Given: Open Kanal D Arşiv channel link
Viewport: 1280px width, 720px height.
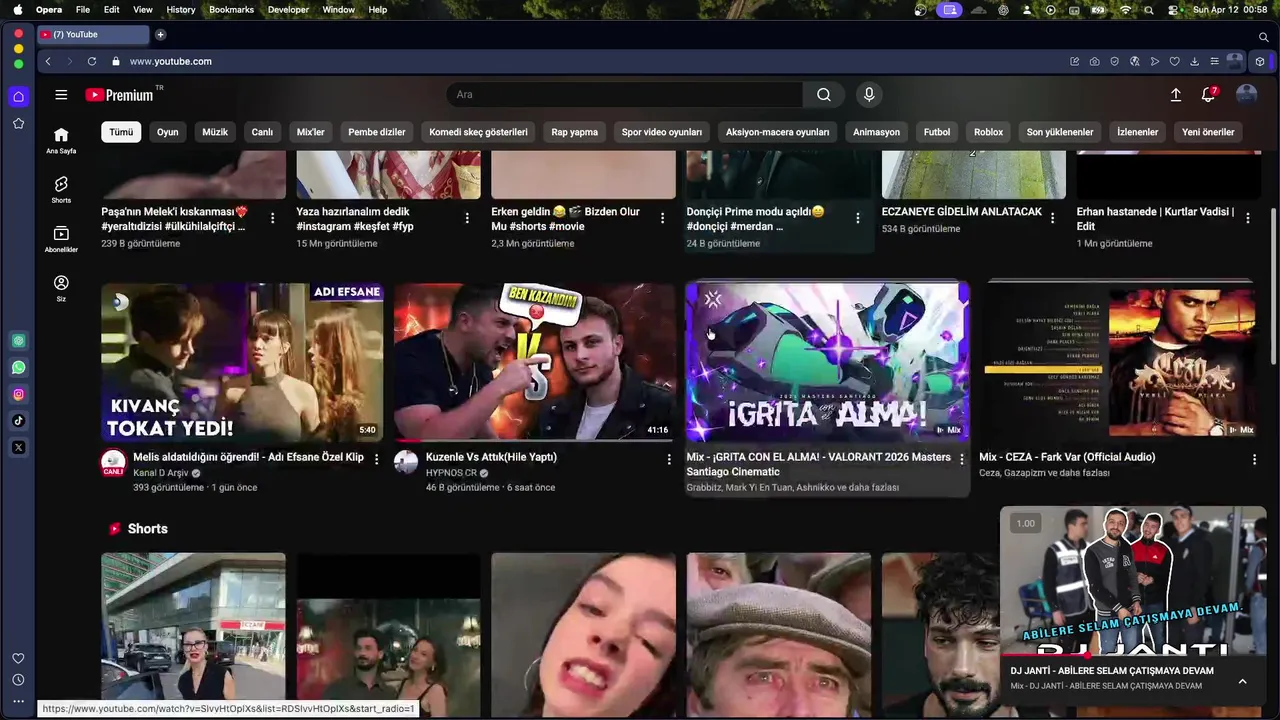Looking at the screenshot, I should [x=160, y=473].
